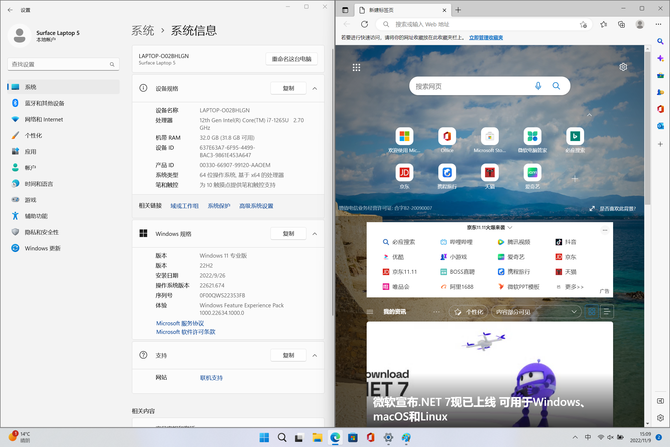This screenshot has height=447, width=670.
Task: Select 辅助功能 in the Settings sidebar
Action: click(x=63, y=216)
